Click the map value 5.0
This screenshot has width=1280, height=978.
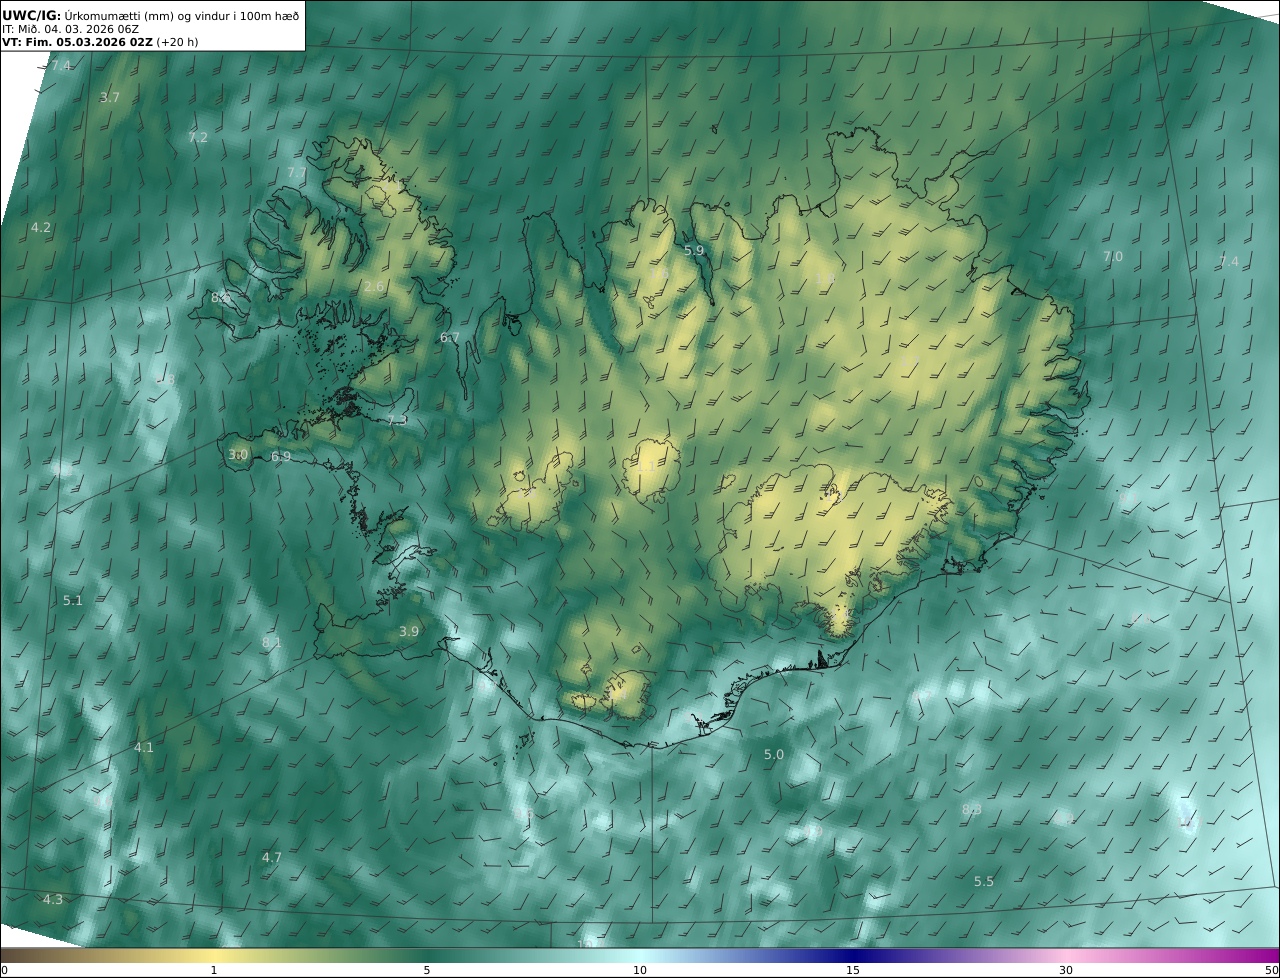pyautogui.click(x=774, y=754)
